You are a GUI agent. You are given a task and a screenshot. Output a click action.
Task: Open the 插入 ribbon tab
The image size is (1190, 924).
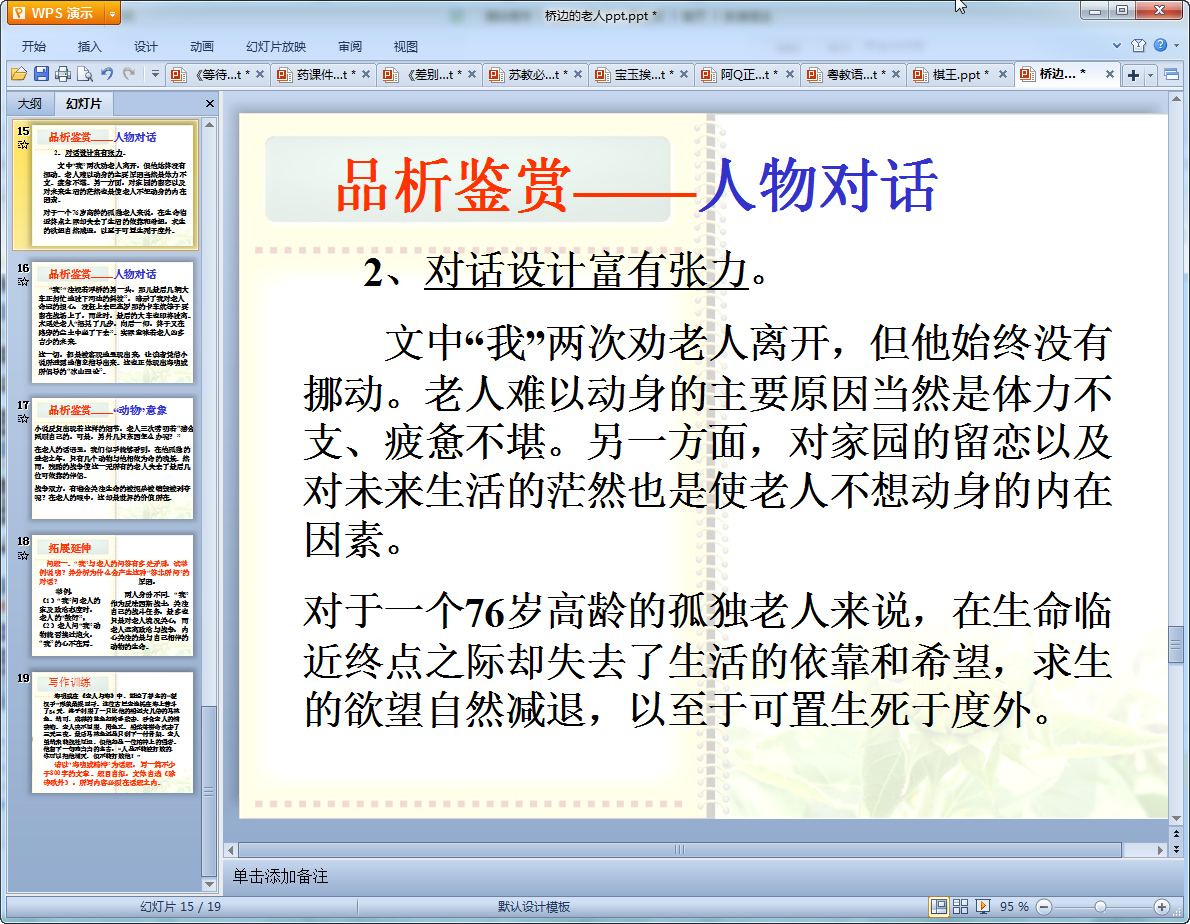90,46
